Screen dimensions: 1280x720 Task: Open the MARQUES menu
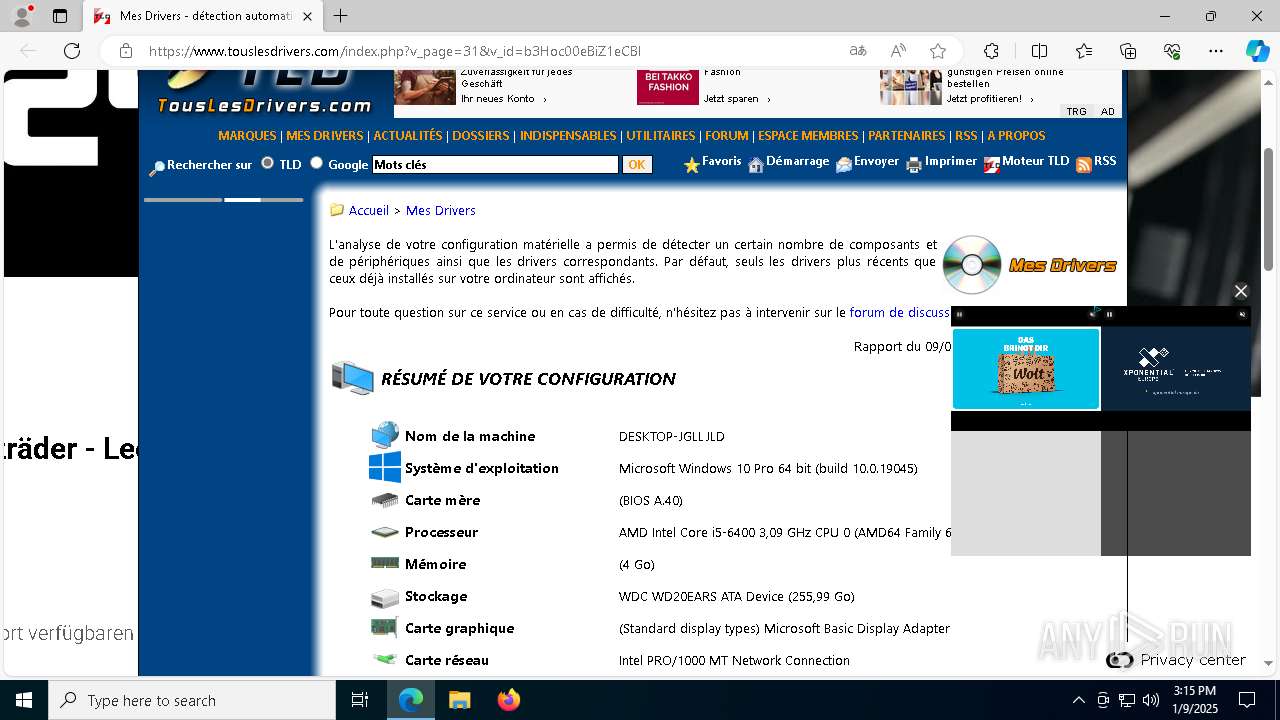(x=247, y=136)
